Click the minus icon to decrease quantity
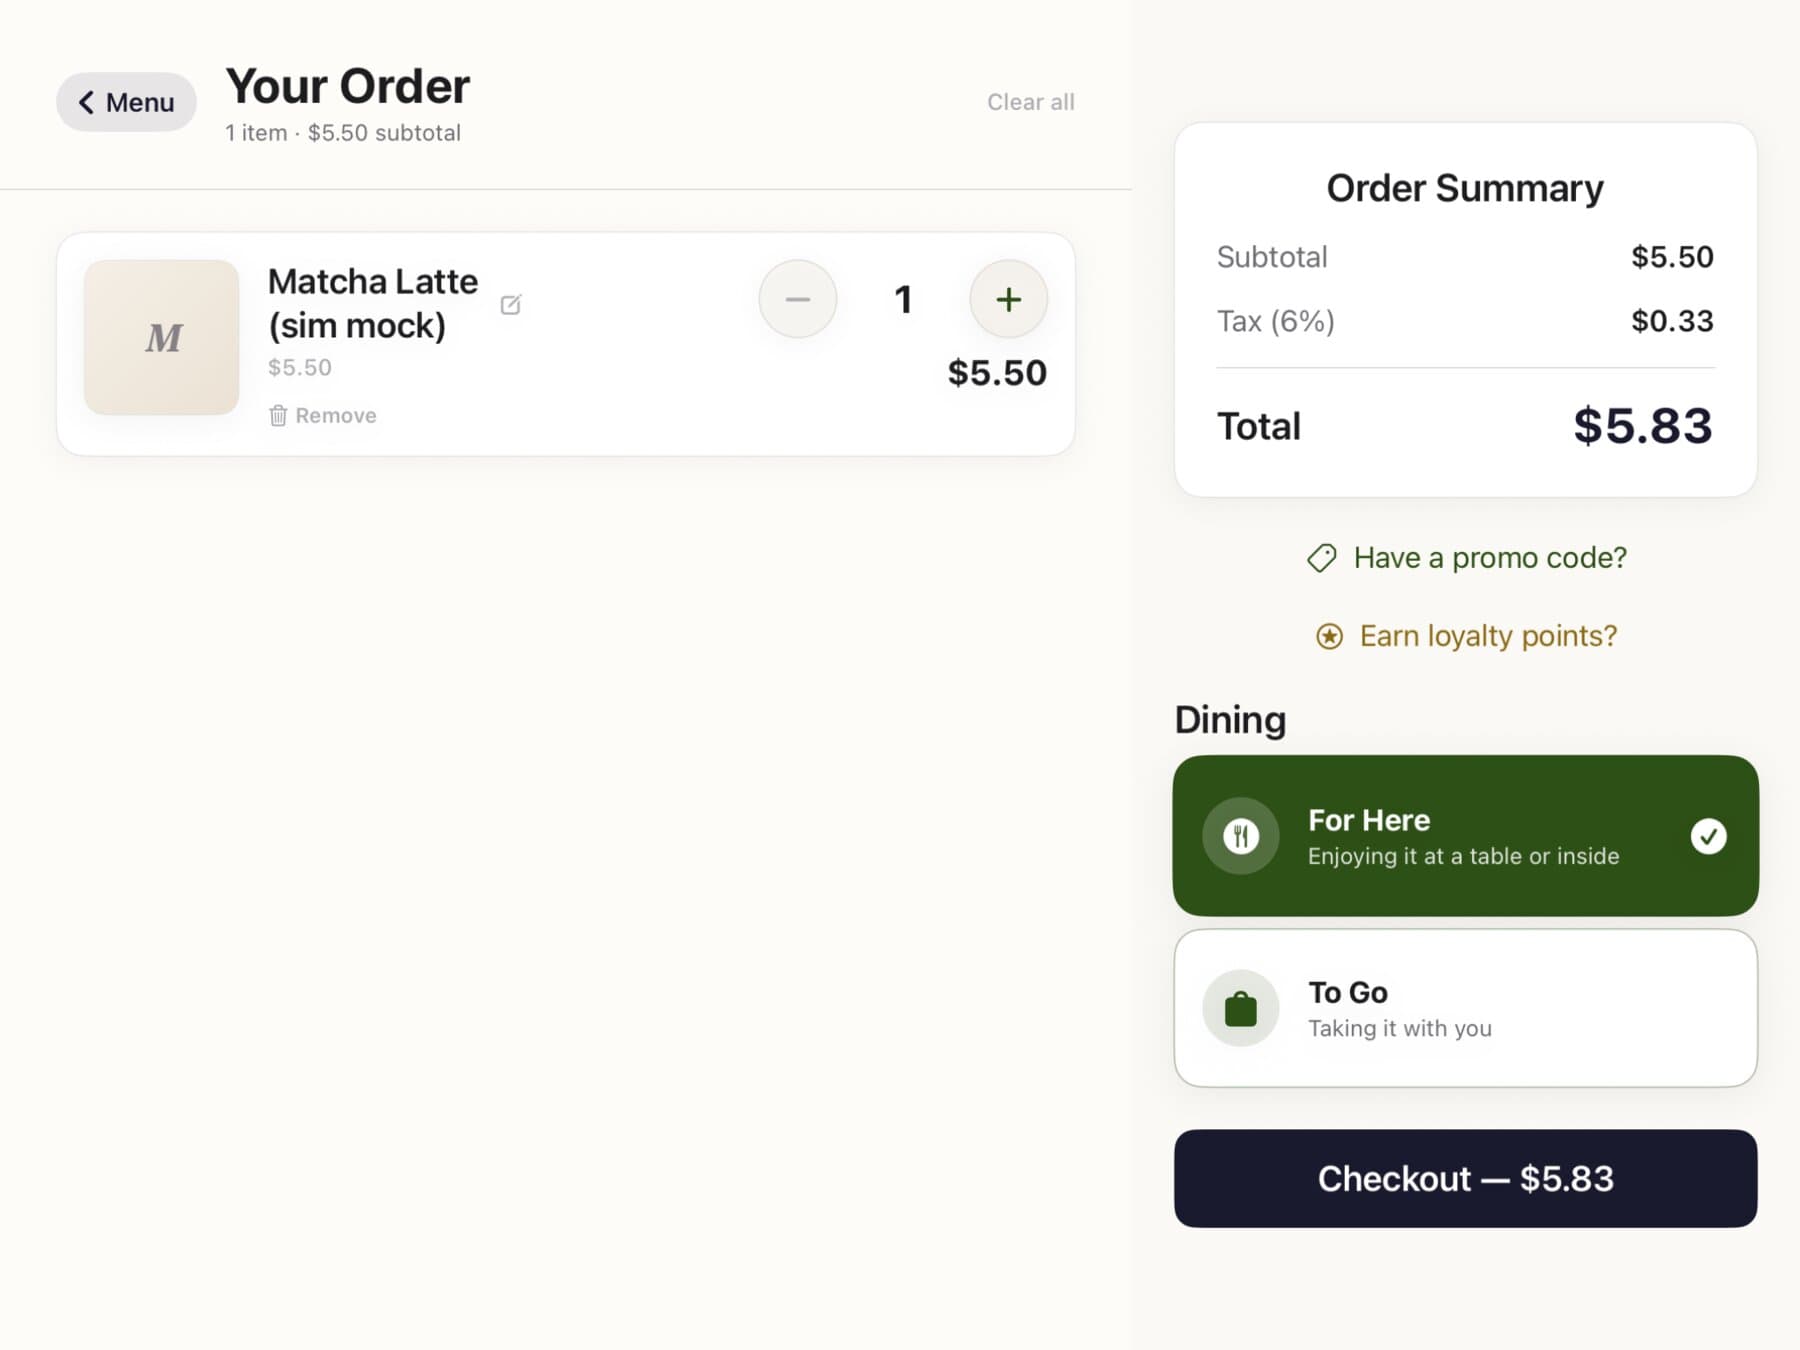The image size is (1800, 1350). click(797, 298)
